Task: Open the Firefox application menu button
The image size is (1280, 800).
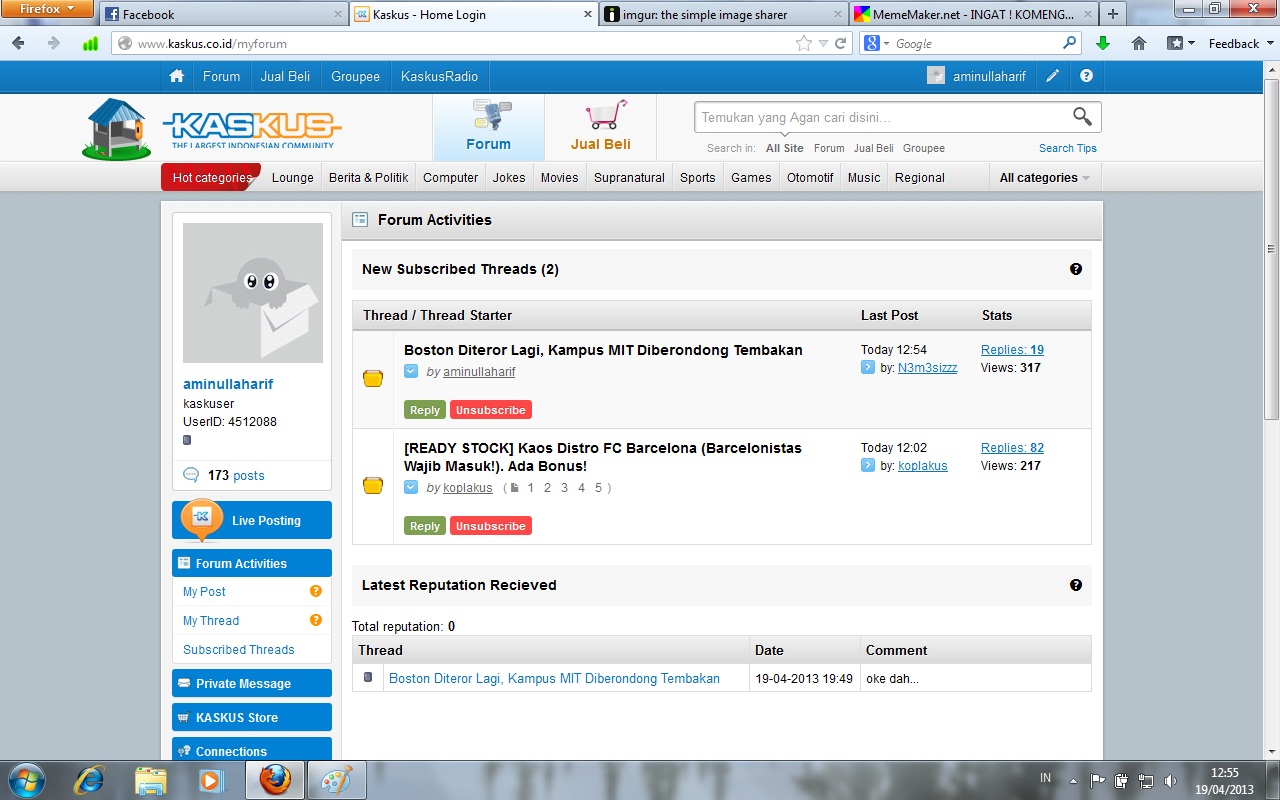Action: tap(48, 9)
